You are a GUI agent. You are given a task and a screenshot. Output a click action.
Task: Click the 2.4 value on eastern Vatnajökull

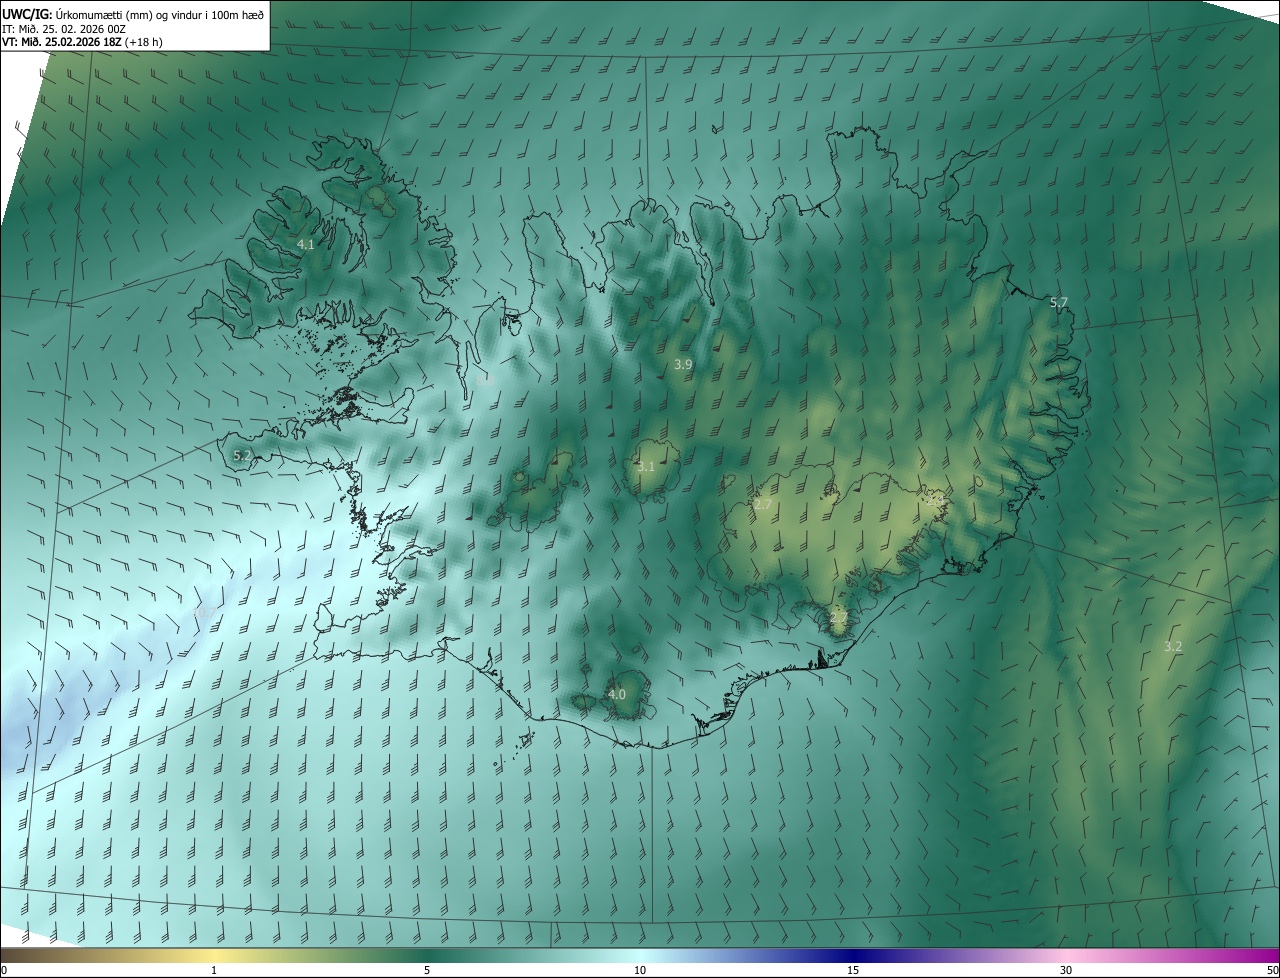tap(935, 500)
